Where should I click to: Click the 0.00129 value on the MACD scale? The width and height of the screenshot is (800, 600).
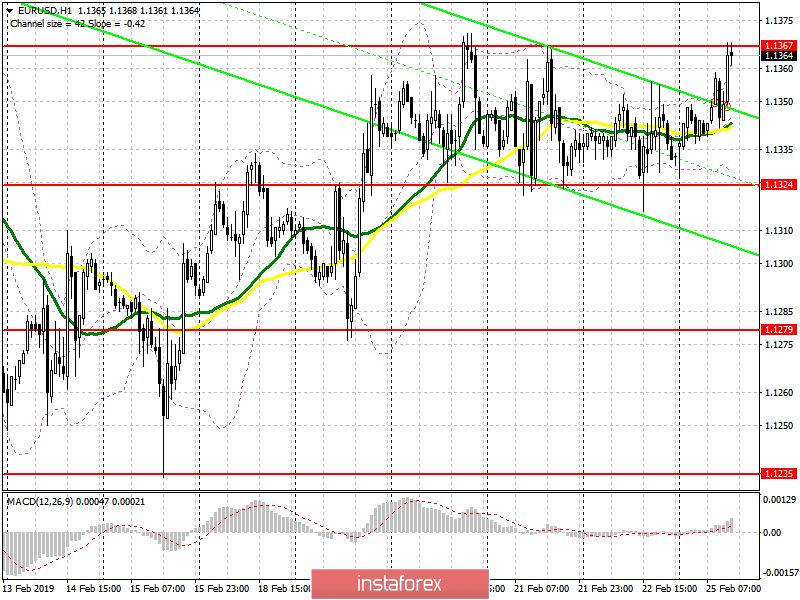tap(779, 499)
